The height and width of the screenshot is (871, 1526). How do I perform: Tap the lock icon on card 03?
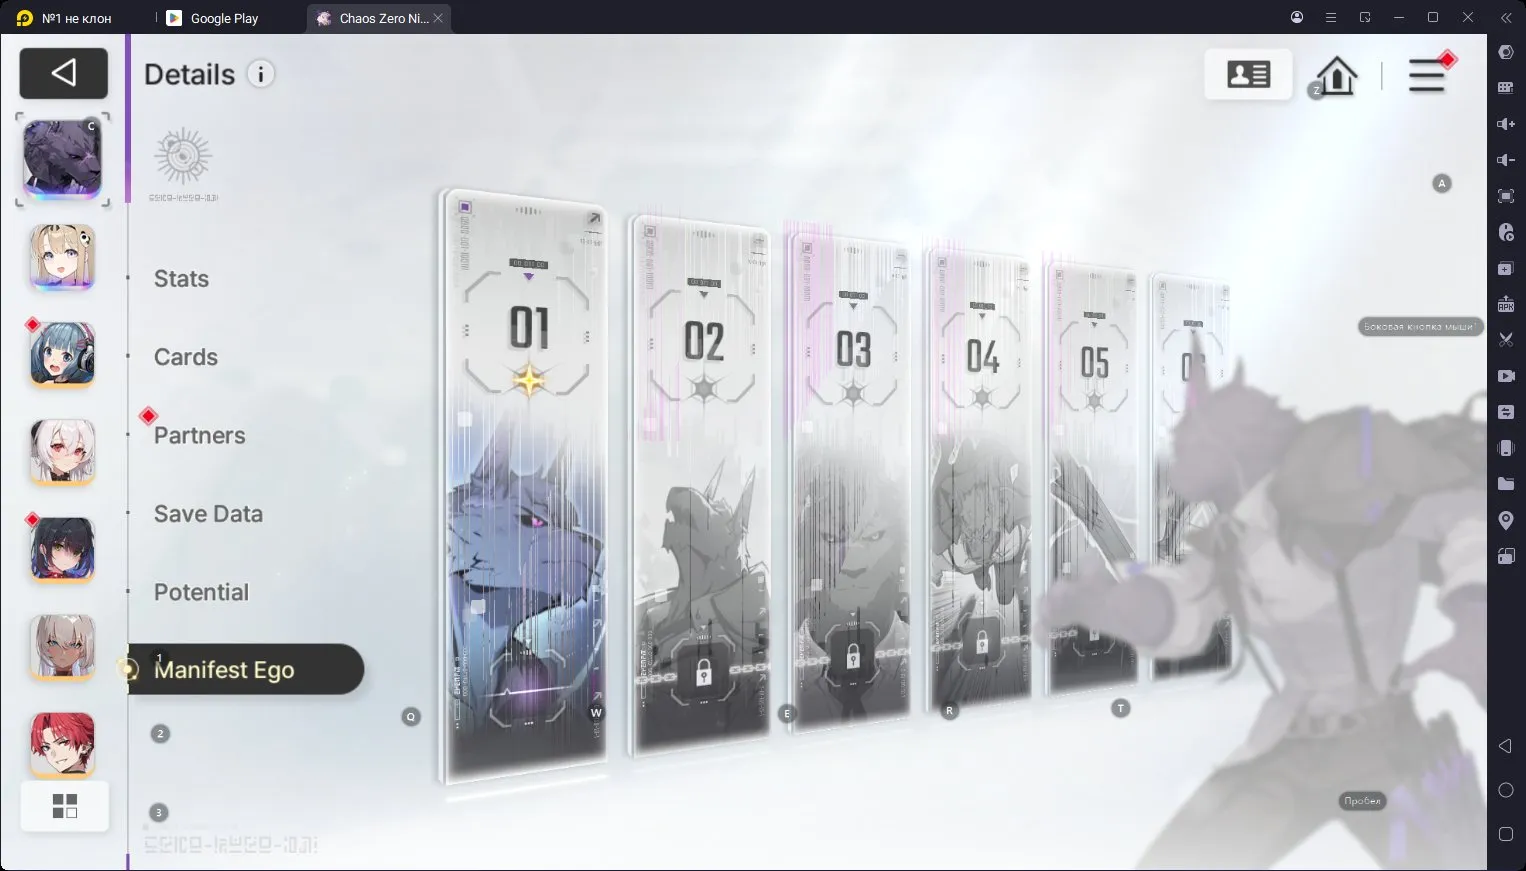(853, 656)
